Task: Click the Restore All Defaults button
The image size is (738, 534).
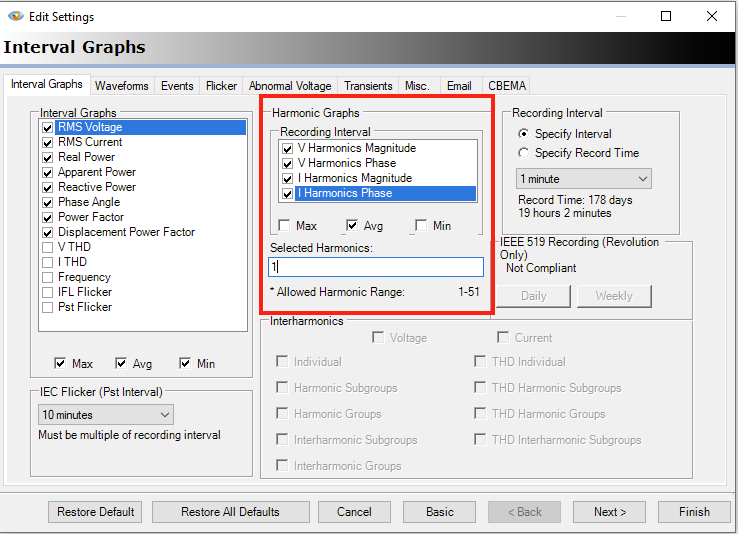Action: pos(230,512)
